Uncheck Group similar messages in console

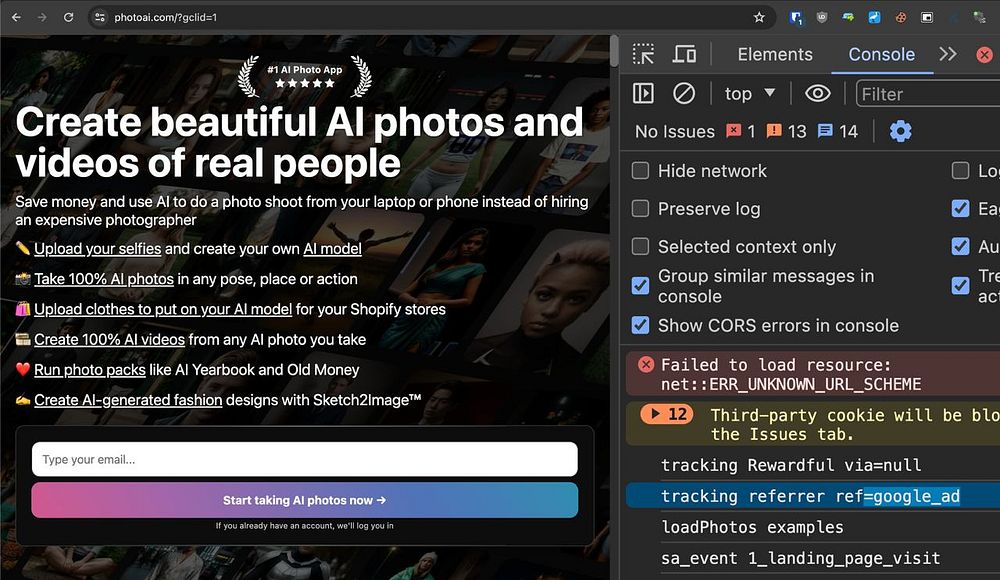[640, 286]
